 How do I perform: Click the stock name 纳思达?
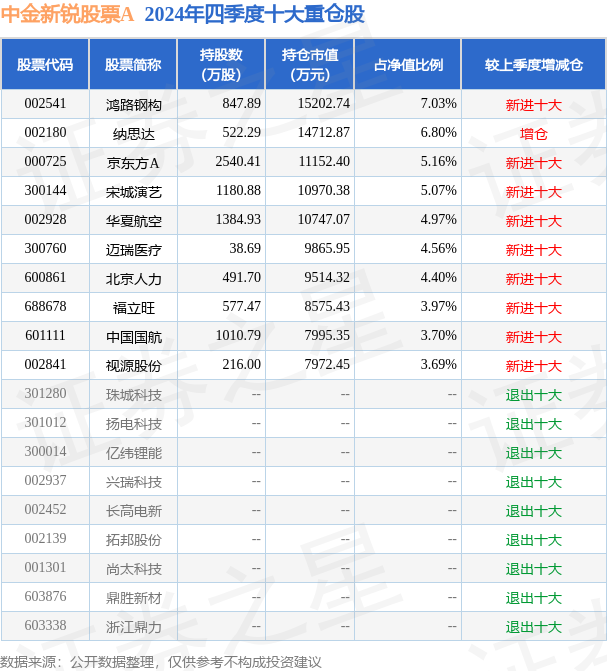[134, 134]
